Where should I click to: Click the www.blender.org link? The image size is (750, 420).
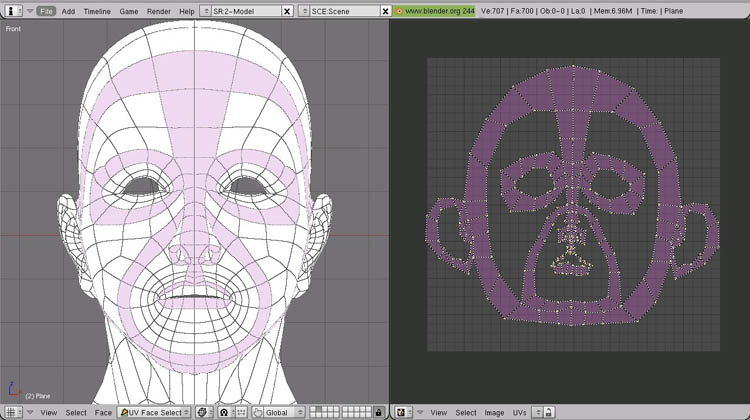pos(434,11)
